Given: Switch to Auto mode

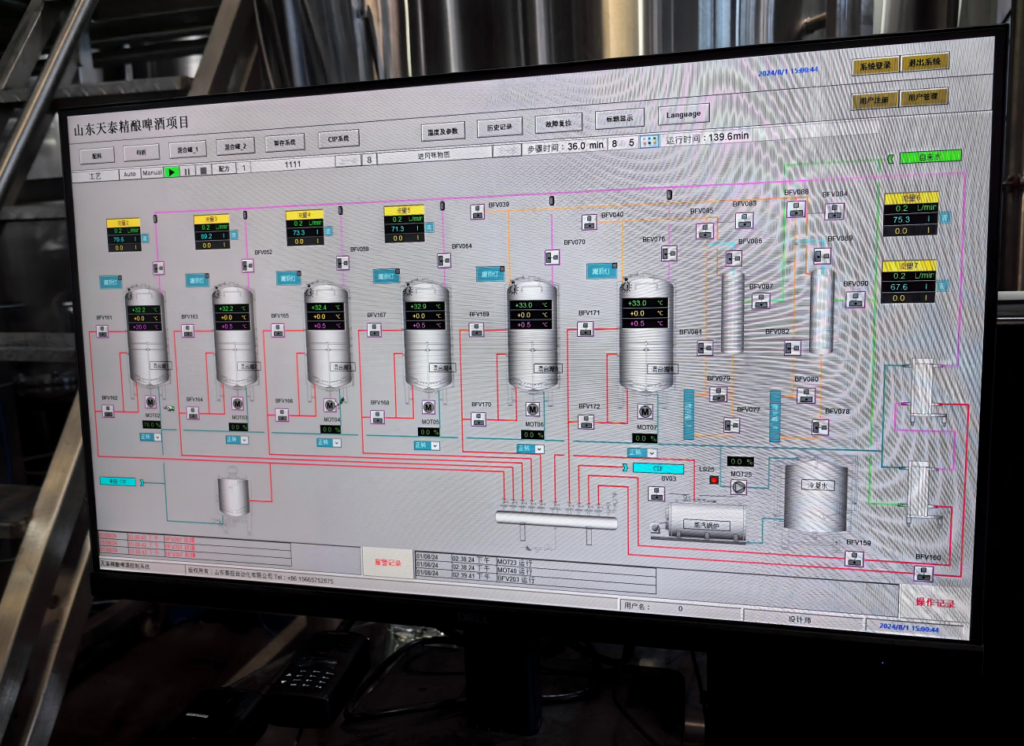Looking at the screenshot, I should [x=129, y=173].
